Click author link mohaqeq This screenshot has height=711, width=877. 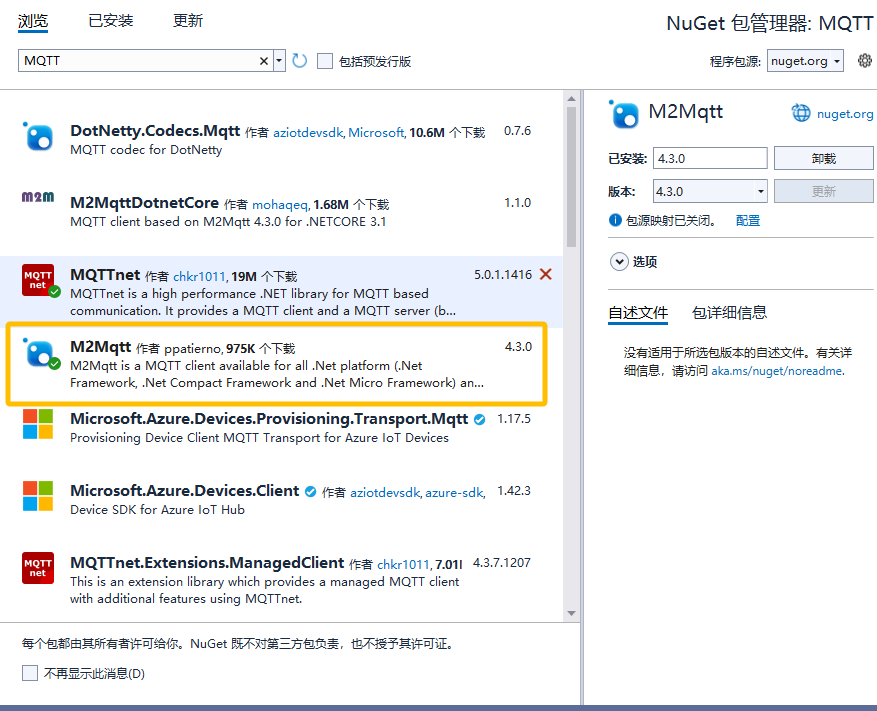[x=280, y=205]
